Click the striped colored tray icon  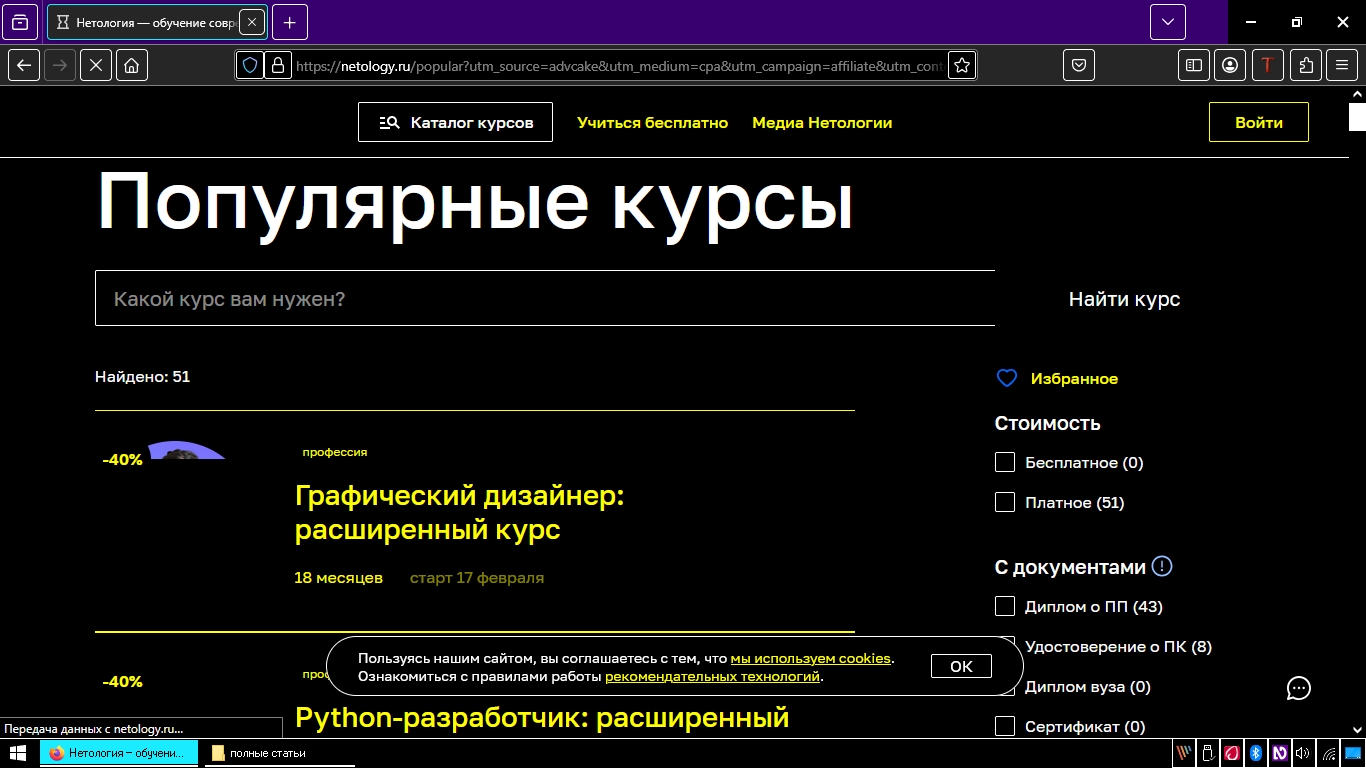(1184, 753)
